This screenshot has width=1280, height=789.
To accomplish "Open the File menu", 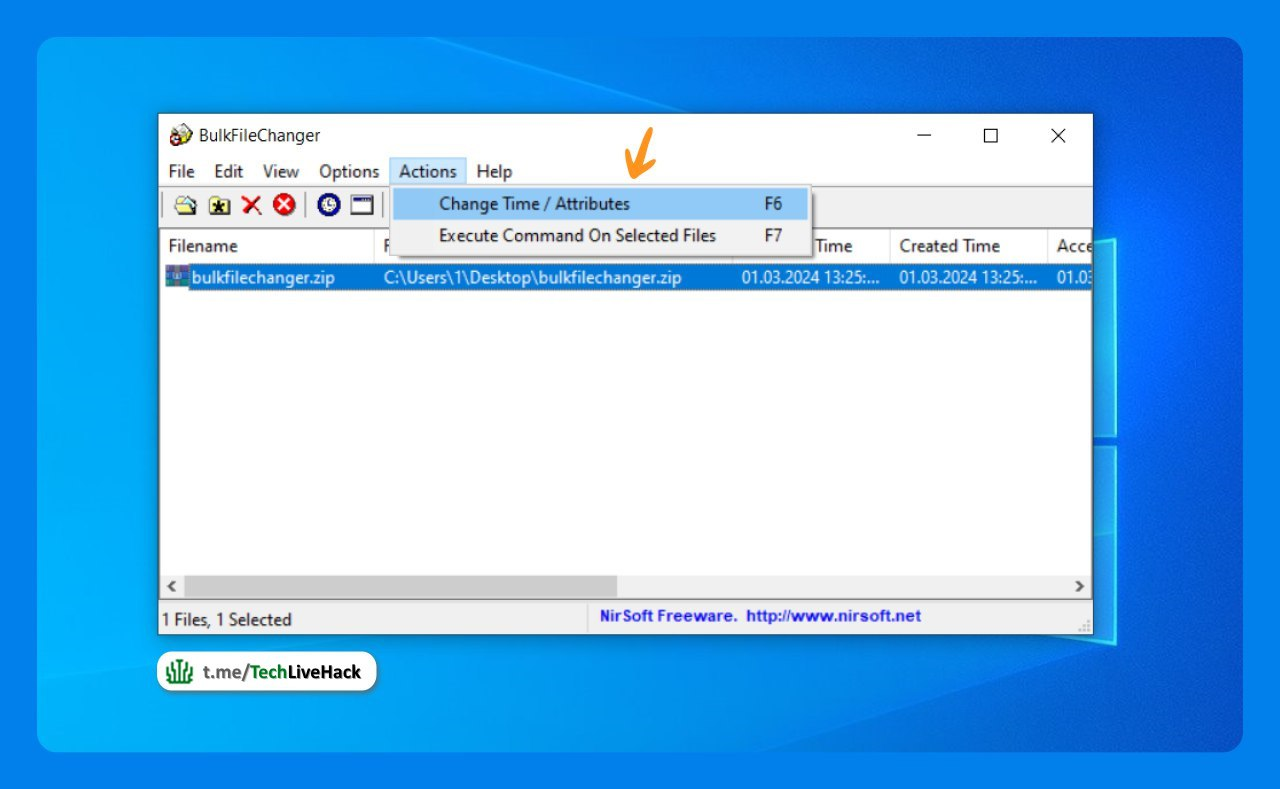I will 181,171.
